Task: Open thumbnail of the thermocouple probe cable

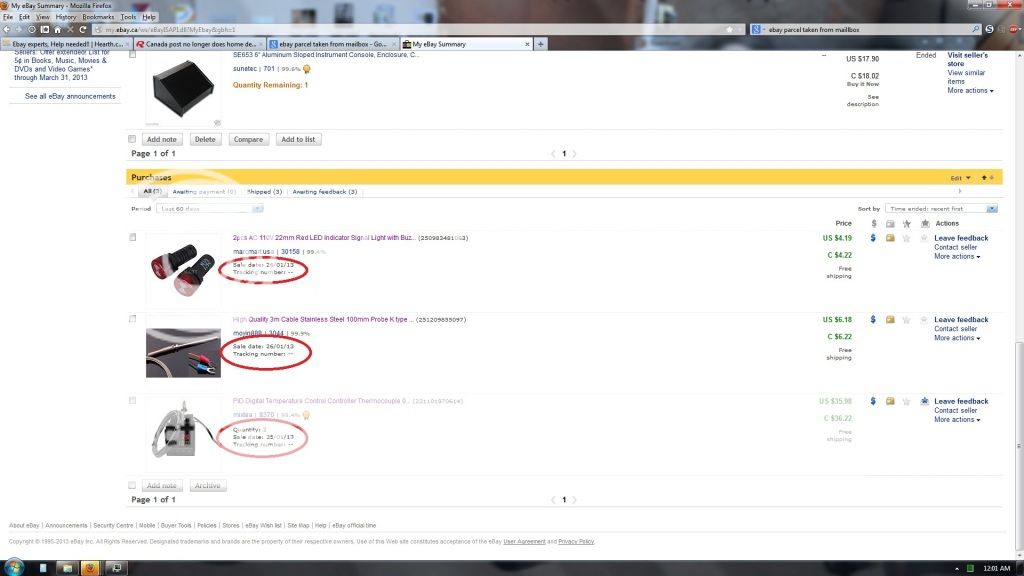Action: pos(183,353)
